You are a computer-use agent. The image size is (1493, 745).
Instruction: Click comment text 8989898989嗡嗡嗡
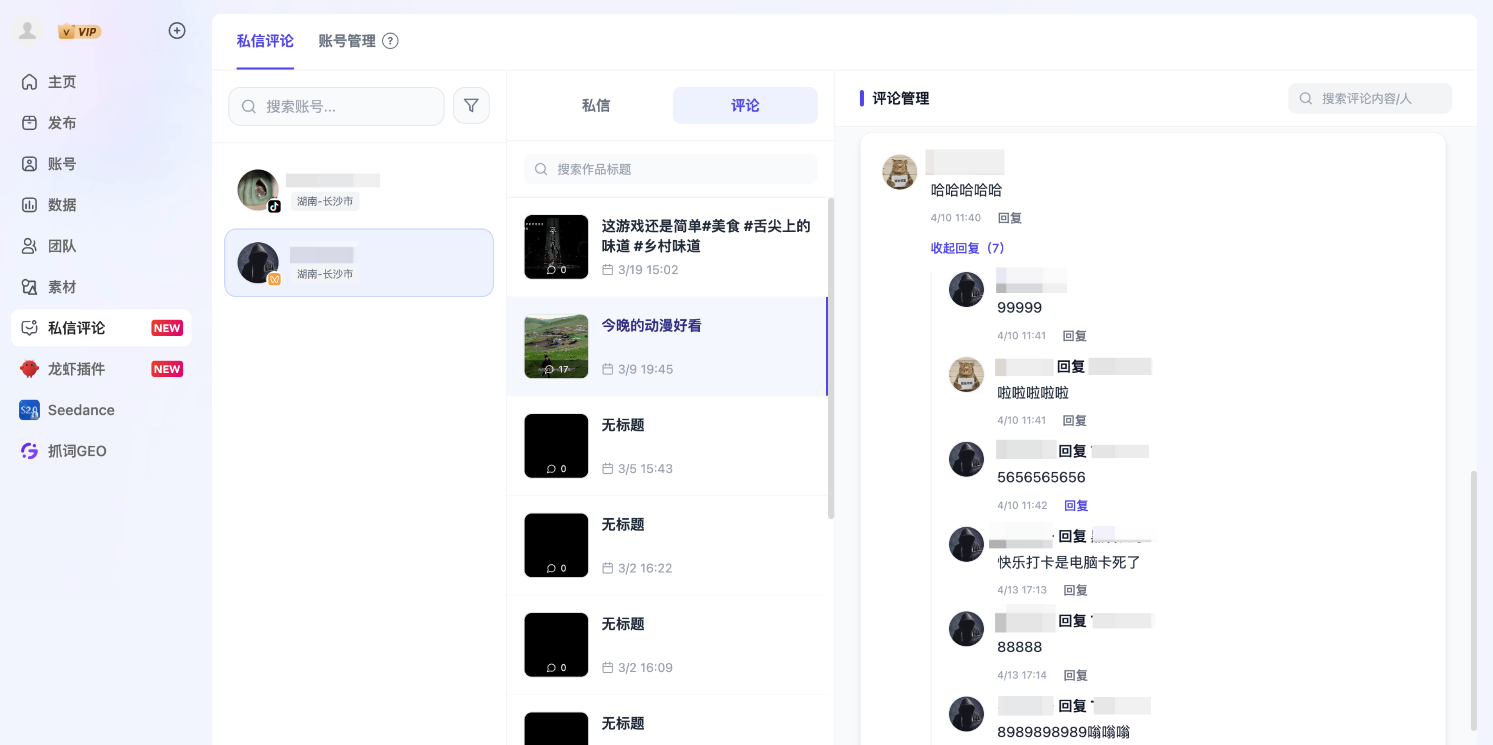click(x=1063, y=732)
